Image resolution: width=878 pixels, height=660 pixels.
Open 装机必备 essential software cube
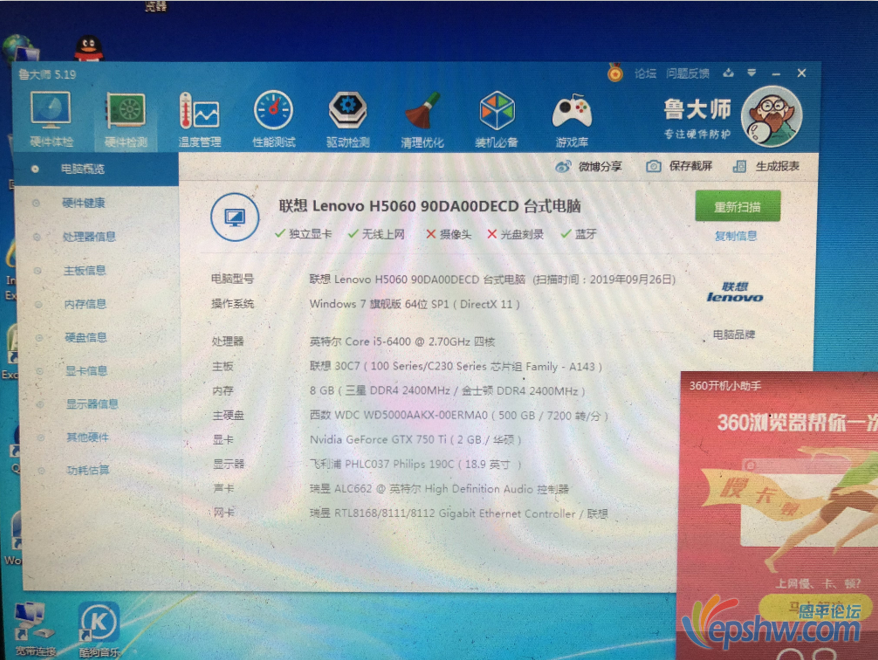[x=497, y=119]
